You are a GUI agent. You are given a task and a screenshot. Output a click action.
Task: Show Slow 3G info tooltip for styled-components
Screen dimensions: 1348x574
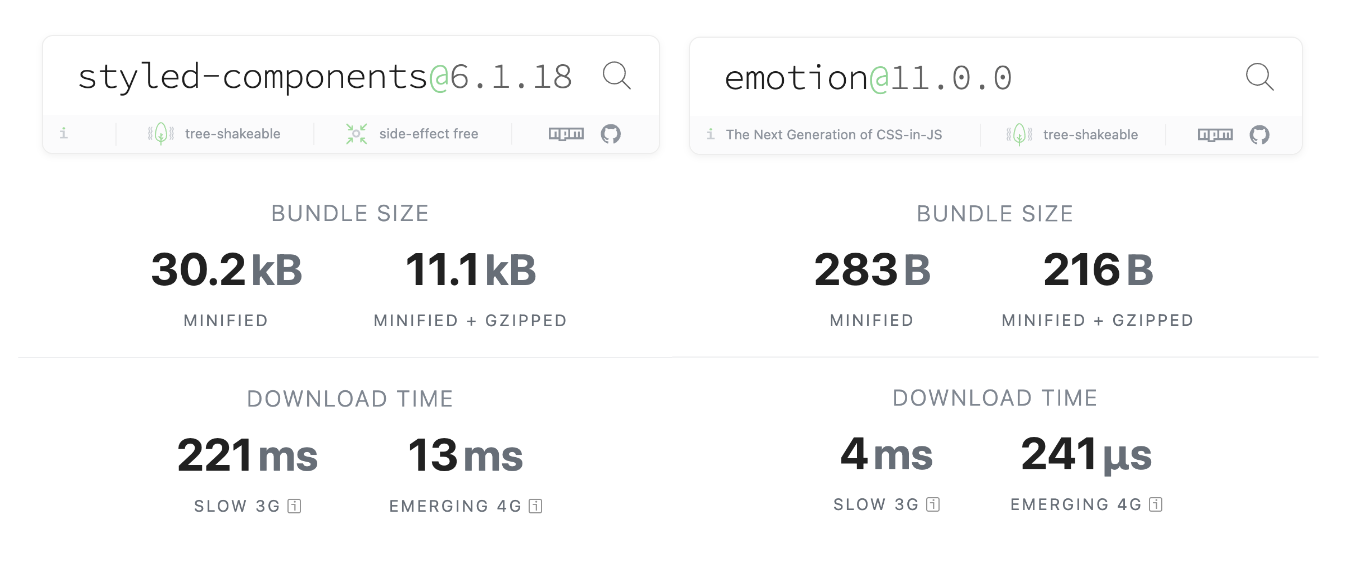294,506
